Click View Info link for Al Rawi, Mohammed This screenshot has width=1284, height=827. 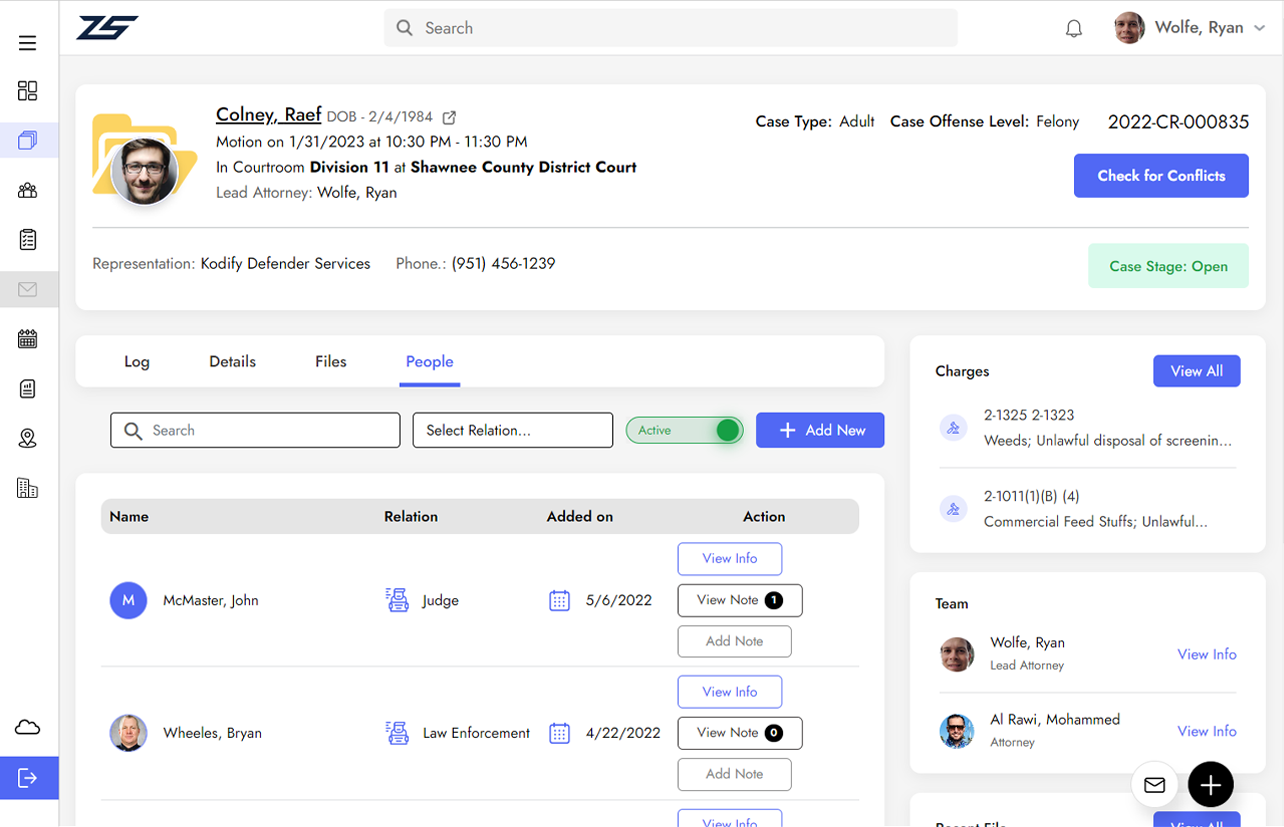point(1206,731)
